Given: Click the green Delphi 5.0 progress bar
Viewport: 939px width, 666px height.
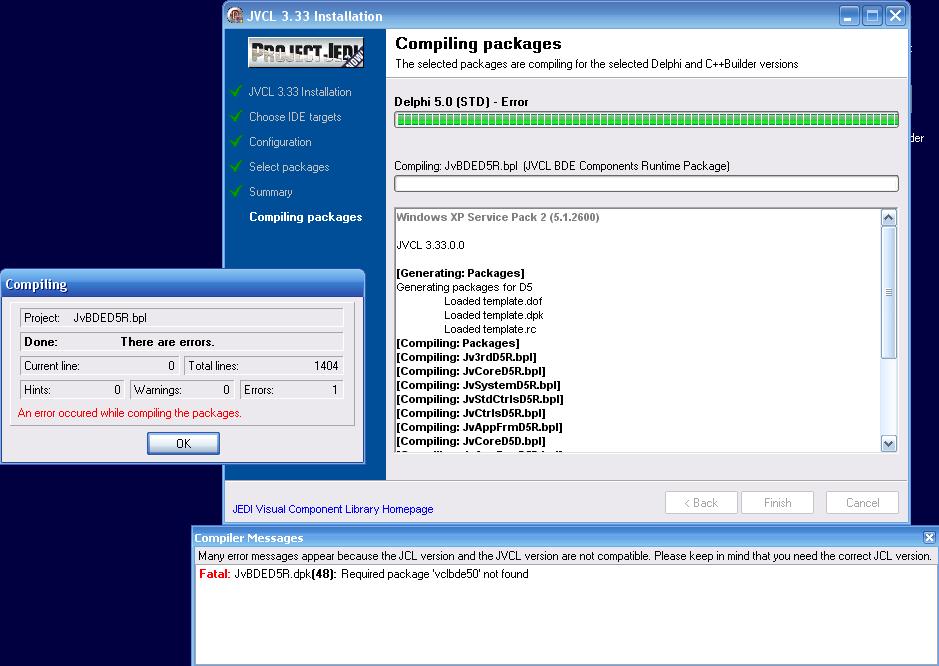Looking at the screenshot, I should (646, 119).
